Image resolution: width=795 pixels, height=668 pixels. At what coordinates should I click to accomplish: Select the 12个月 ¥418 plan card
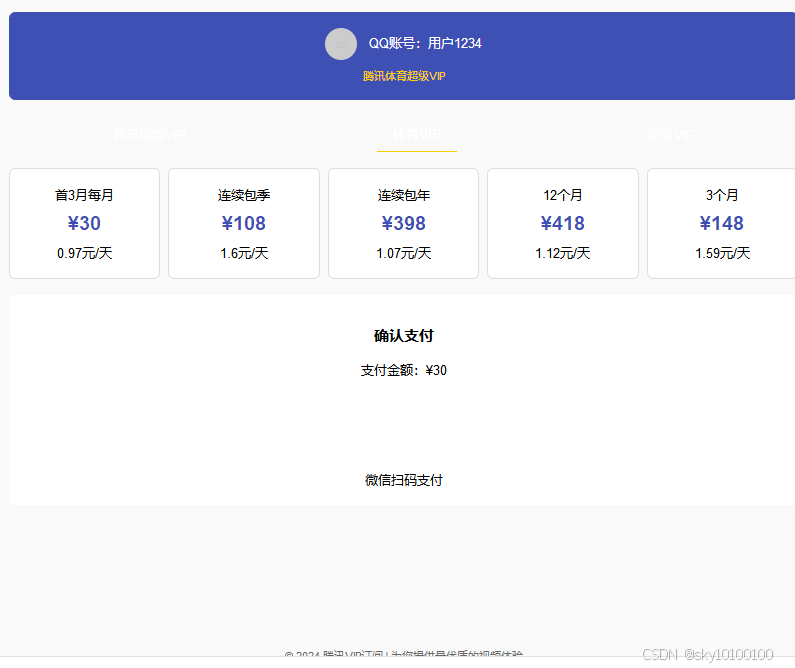tap(563, 224)
